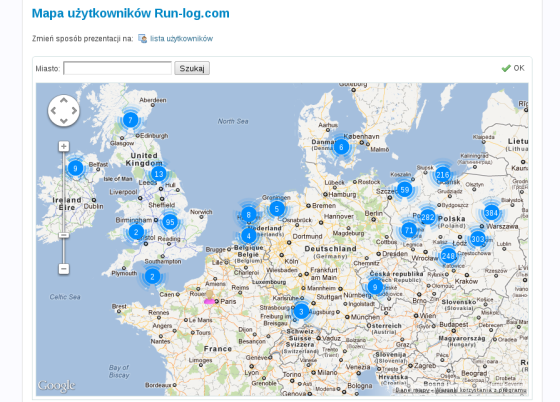Click the Kraków city label

[x=466, y=281]
